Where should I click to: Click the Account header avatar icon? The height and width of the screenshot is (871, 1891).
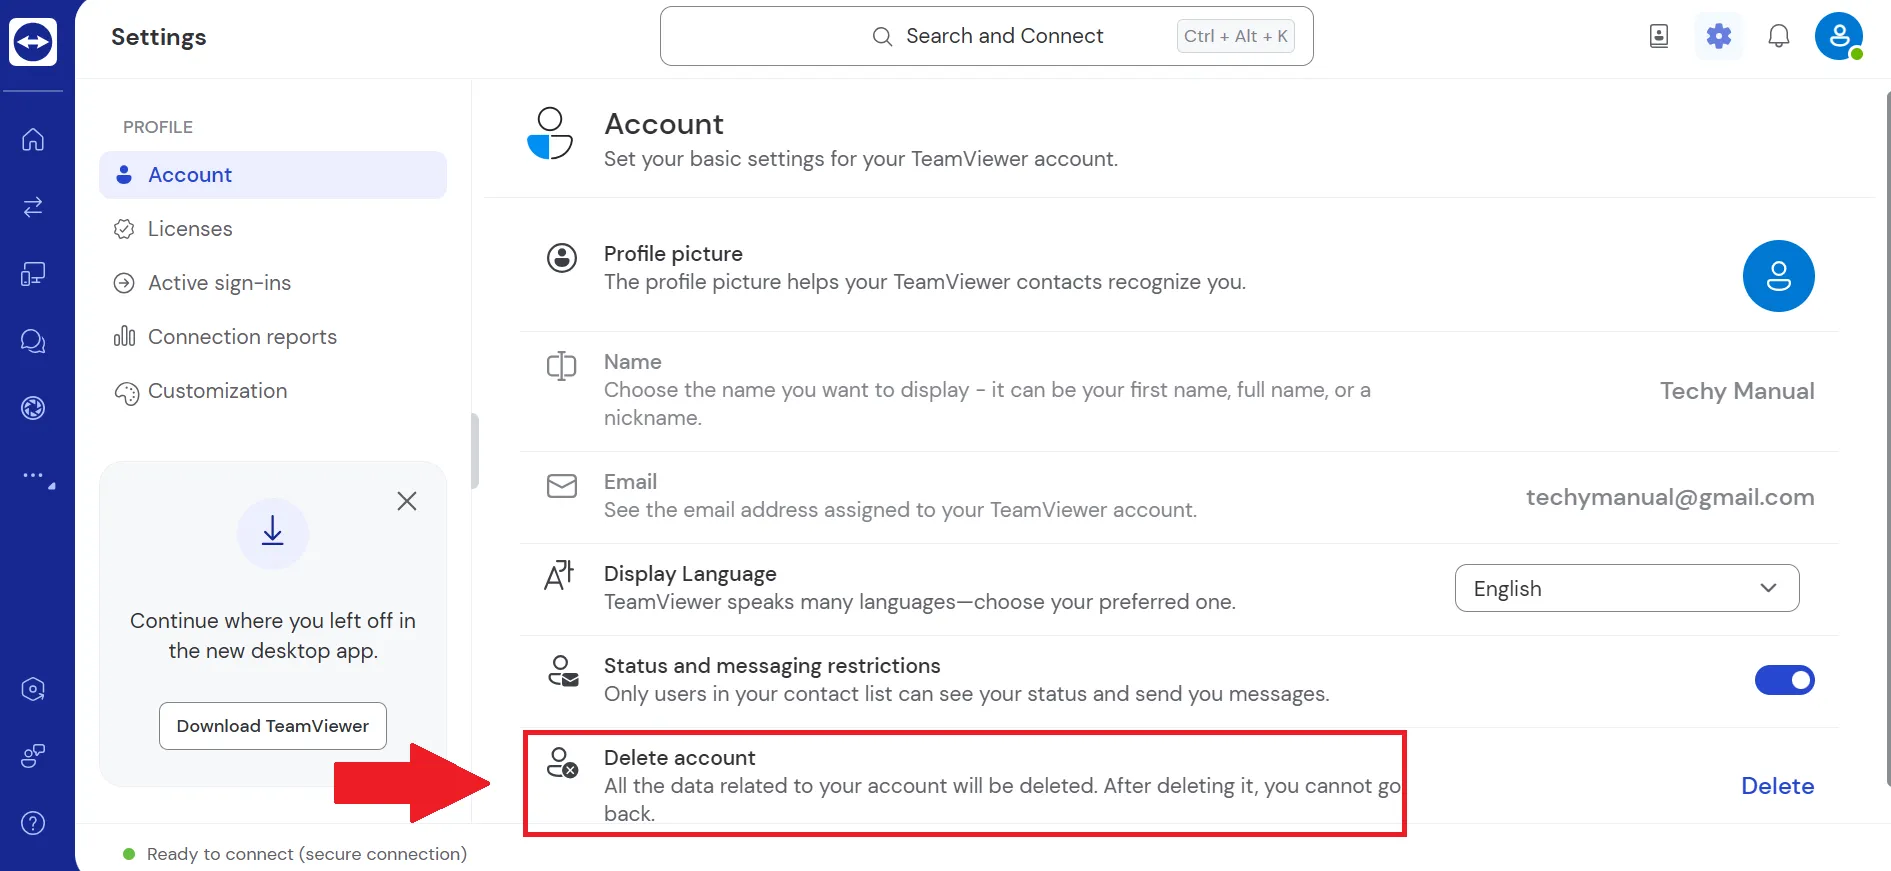click(550, 134)
